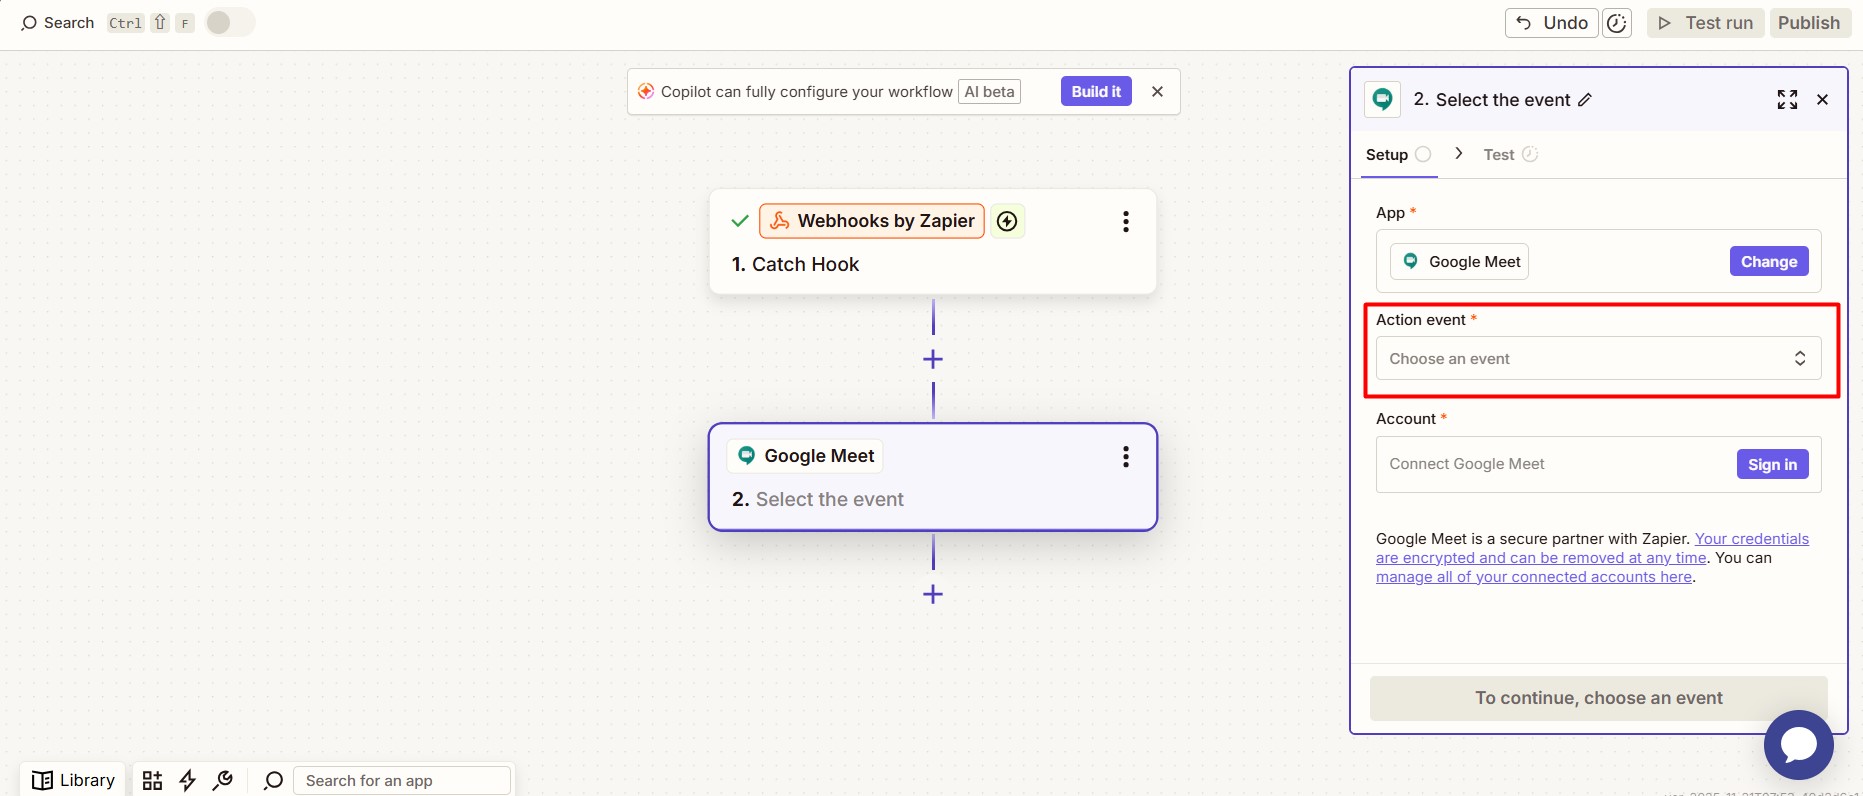Click the lightning bolt icon in bottom toolbar
This screenshot has height=796, width=1863.
(x=187, y=780)
